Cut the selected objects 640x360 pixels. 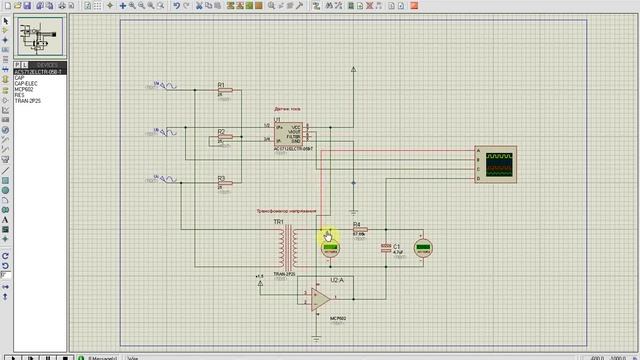[x=199, y=6]
